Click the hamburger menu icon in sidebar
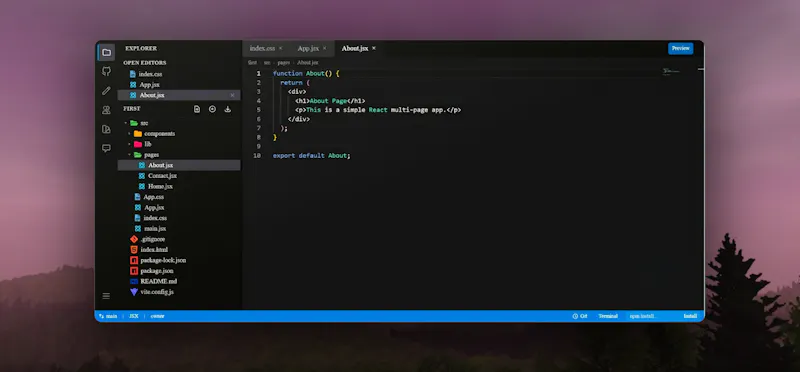Viewport: 800px width, 372px height. coord(106,296)
